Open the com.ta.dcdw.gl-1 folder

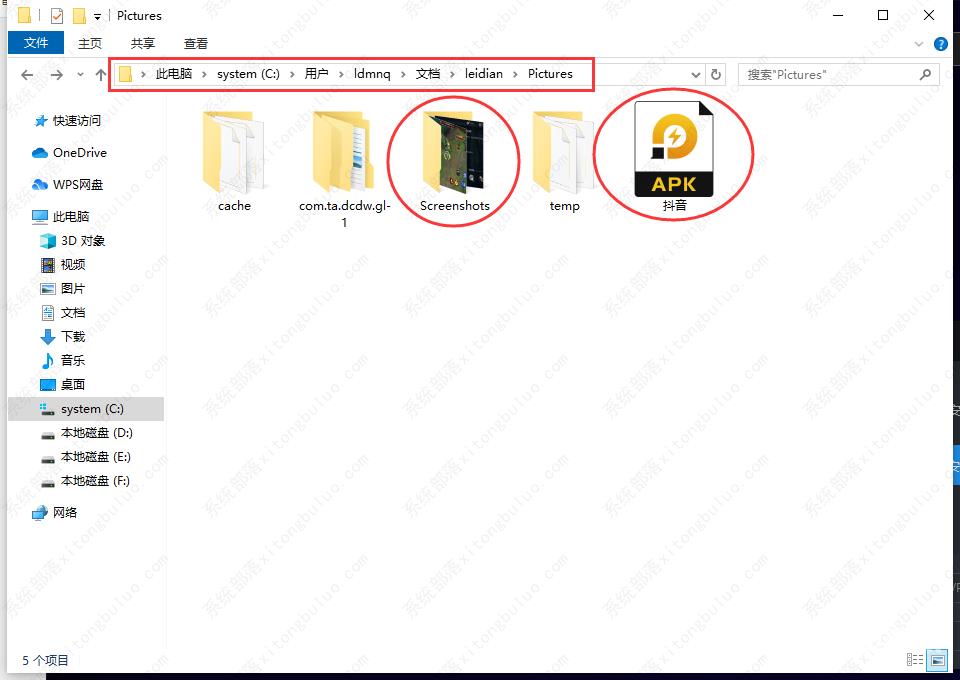pos(344,169)
